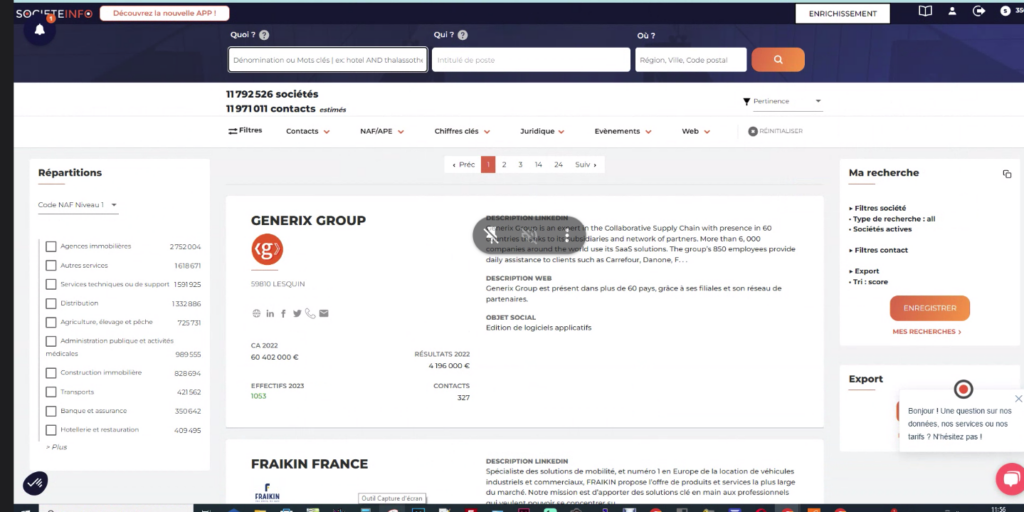Click Generix Group's Twitter icon

[297, 314]
